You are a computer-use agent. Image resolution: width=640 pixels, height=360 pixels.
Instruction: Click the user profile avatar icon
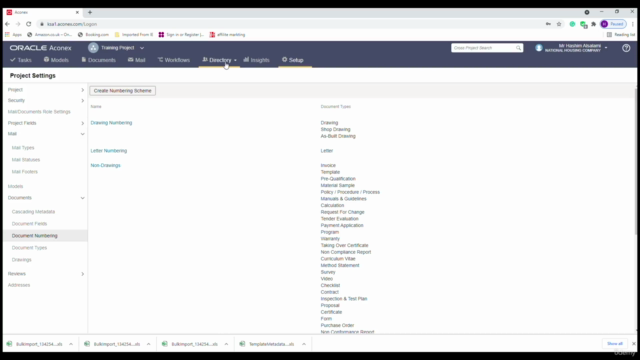[x=539, y=48]
